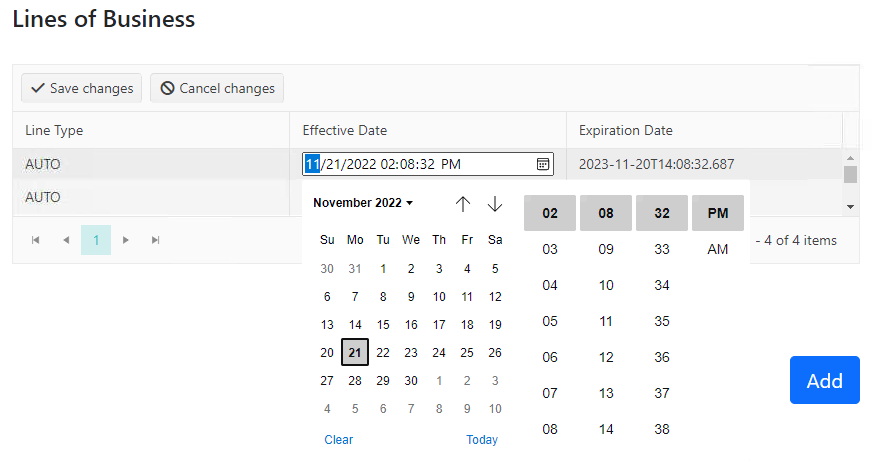
Task: Go to next page in grid pager
Action: [x=126, y=240]
